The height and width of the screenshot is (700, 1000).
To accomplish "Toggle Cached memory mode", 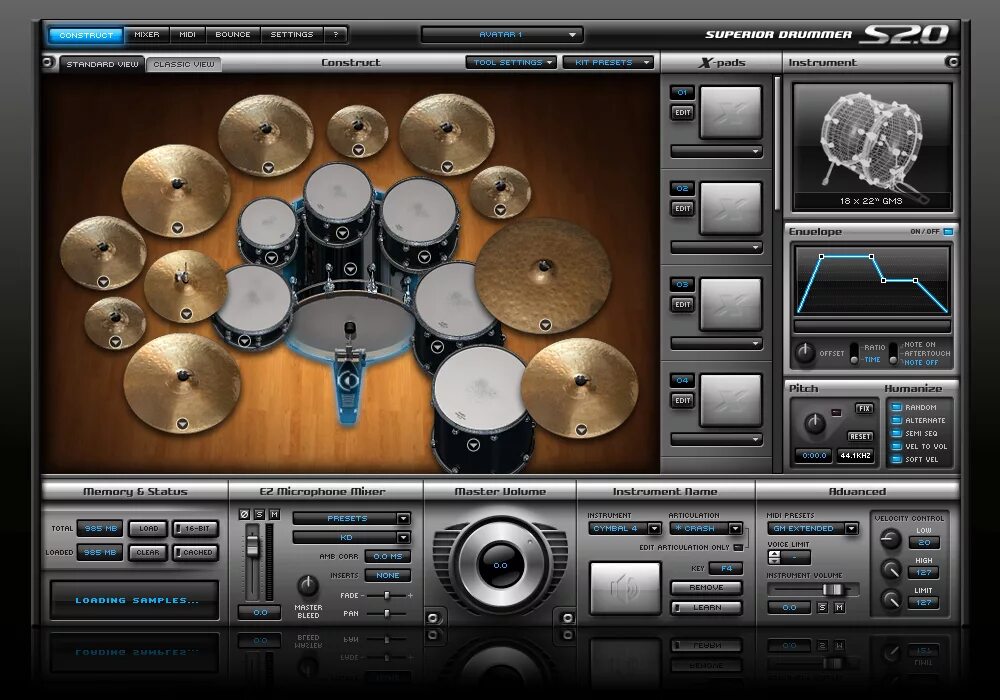I will pos(196,552).
